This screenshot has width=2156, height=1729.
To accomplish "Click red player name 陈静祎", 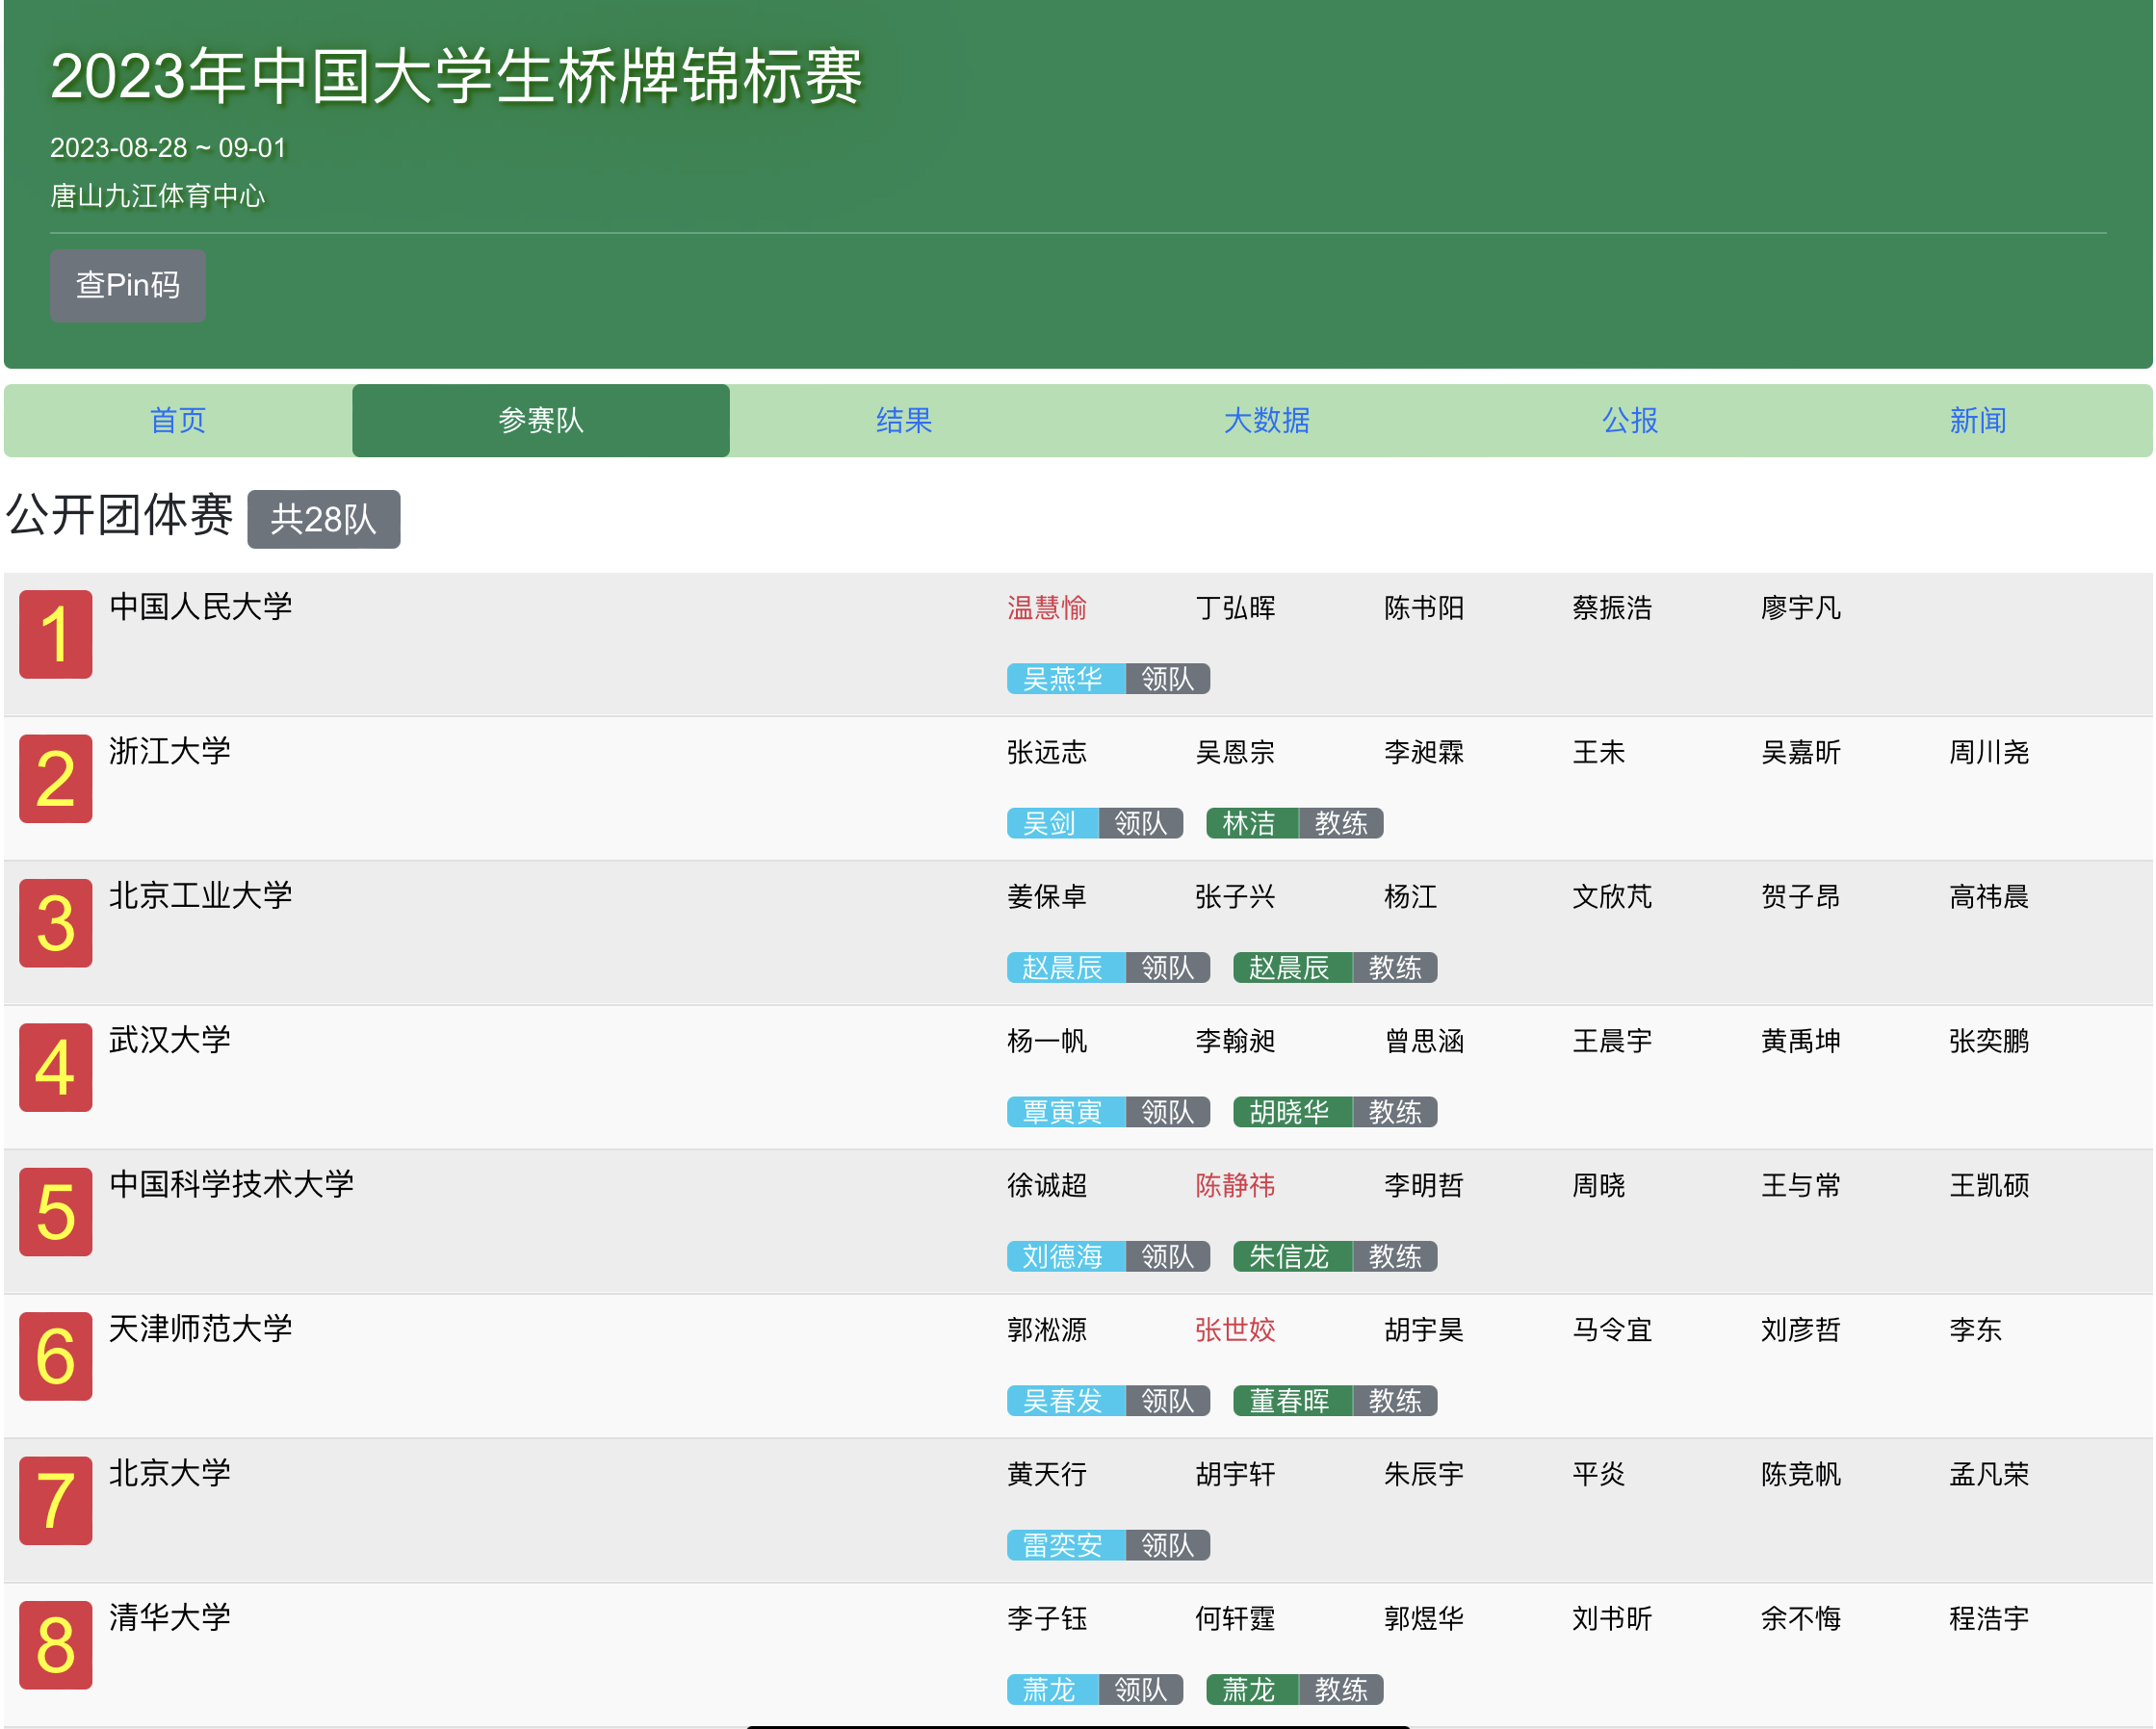I will coord(1236,1186).
